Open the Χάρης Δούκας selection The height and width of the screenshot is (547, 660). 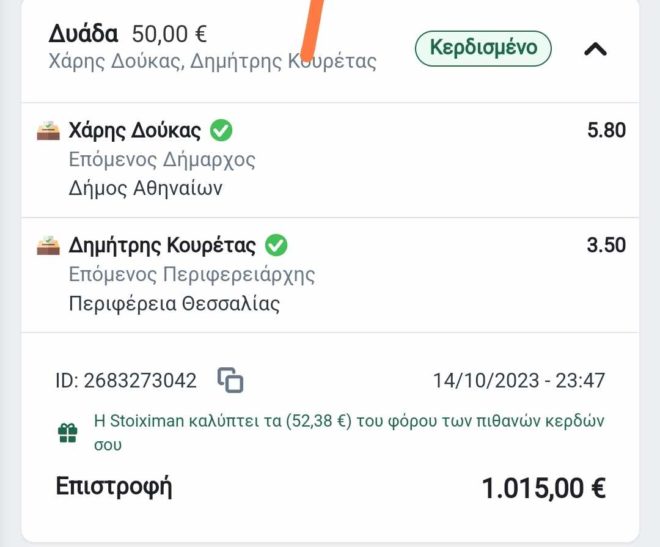(135, 131)
